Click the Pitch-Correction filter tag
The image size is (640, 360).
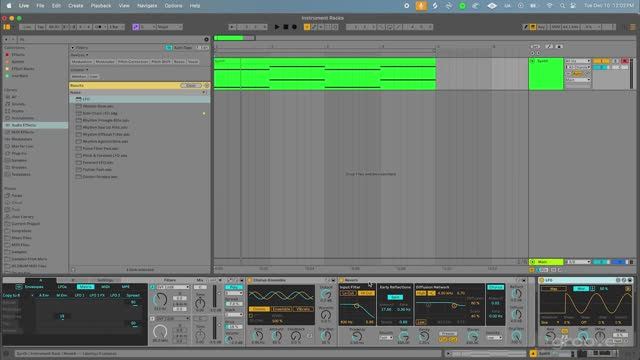tap(133, 62)
